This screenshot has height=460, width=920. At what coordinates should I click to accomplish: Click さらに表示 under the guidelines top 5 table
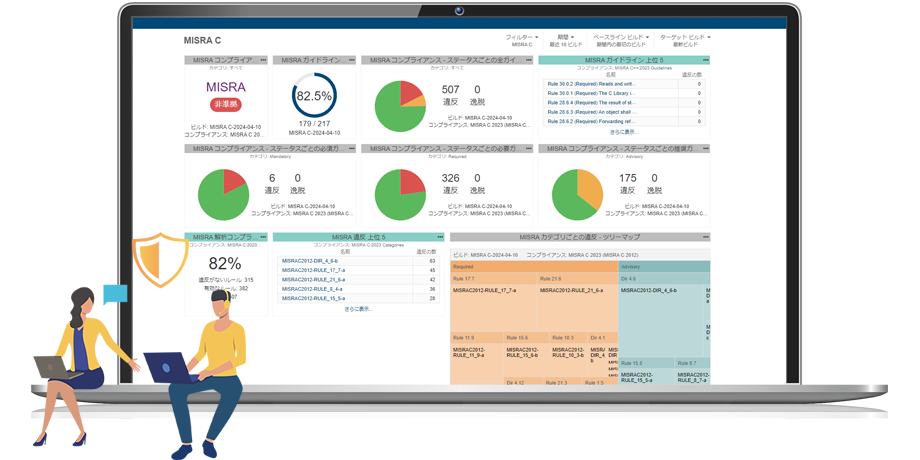tap(624, 132)
